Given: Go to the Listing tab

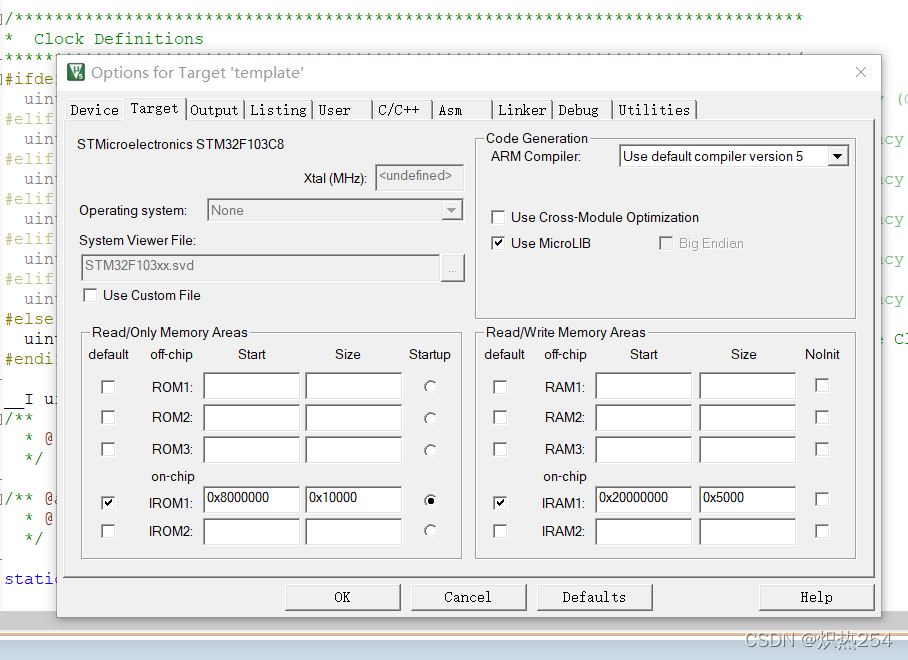Looking at the screenshot, I should point(278,110).
